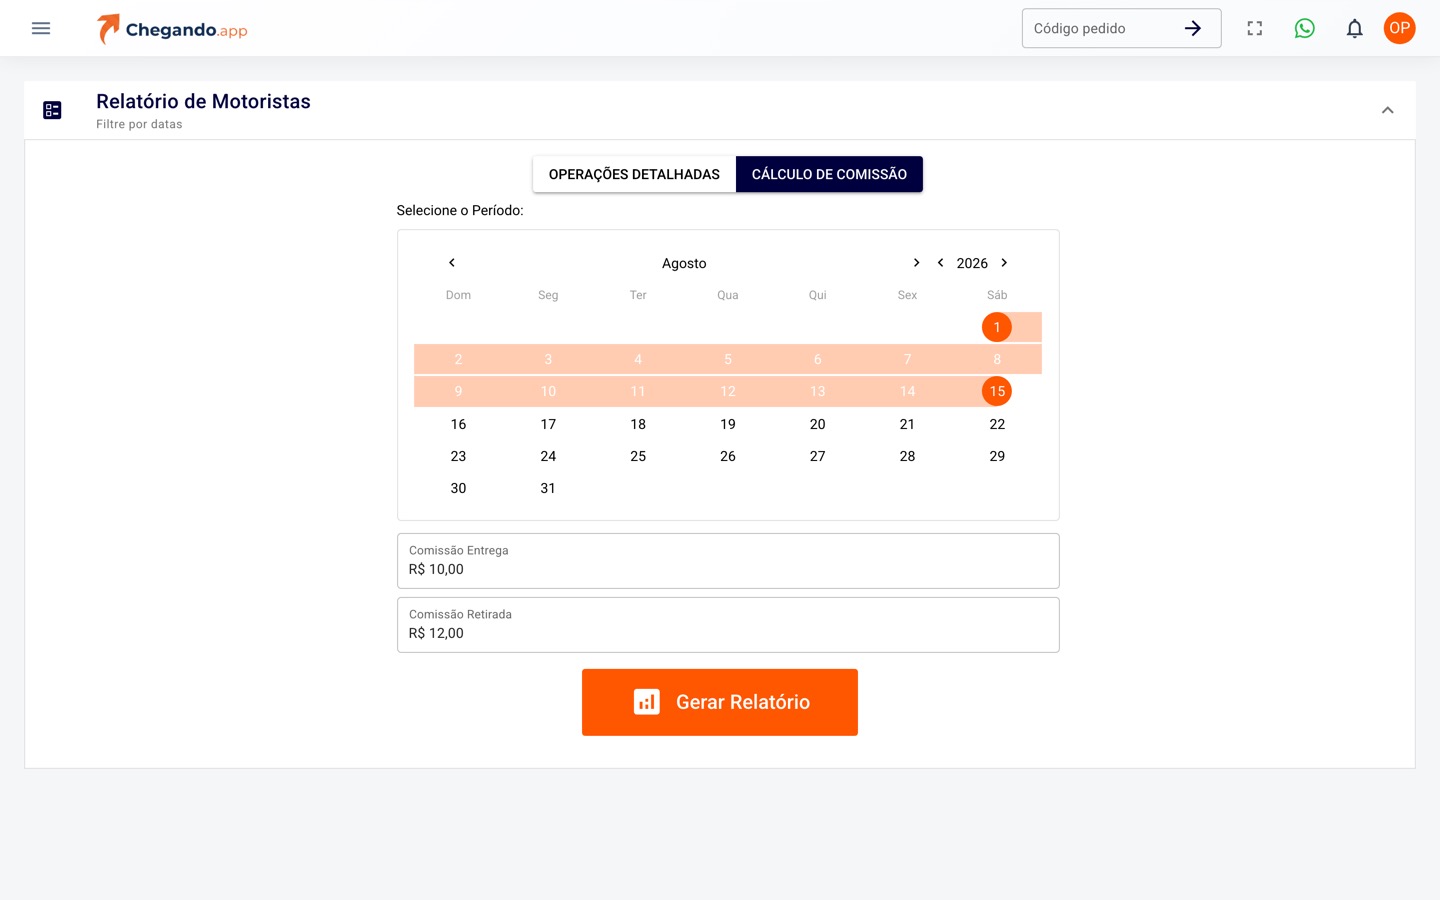Increase year after 2026
1440x900 pixels.
click(x=1004, y=263)
